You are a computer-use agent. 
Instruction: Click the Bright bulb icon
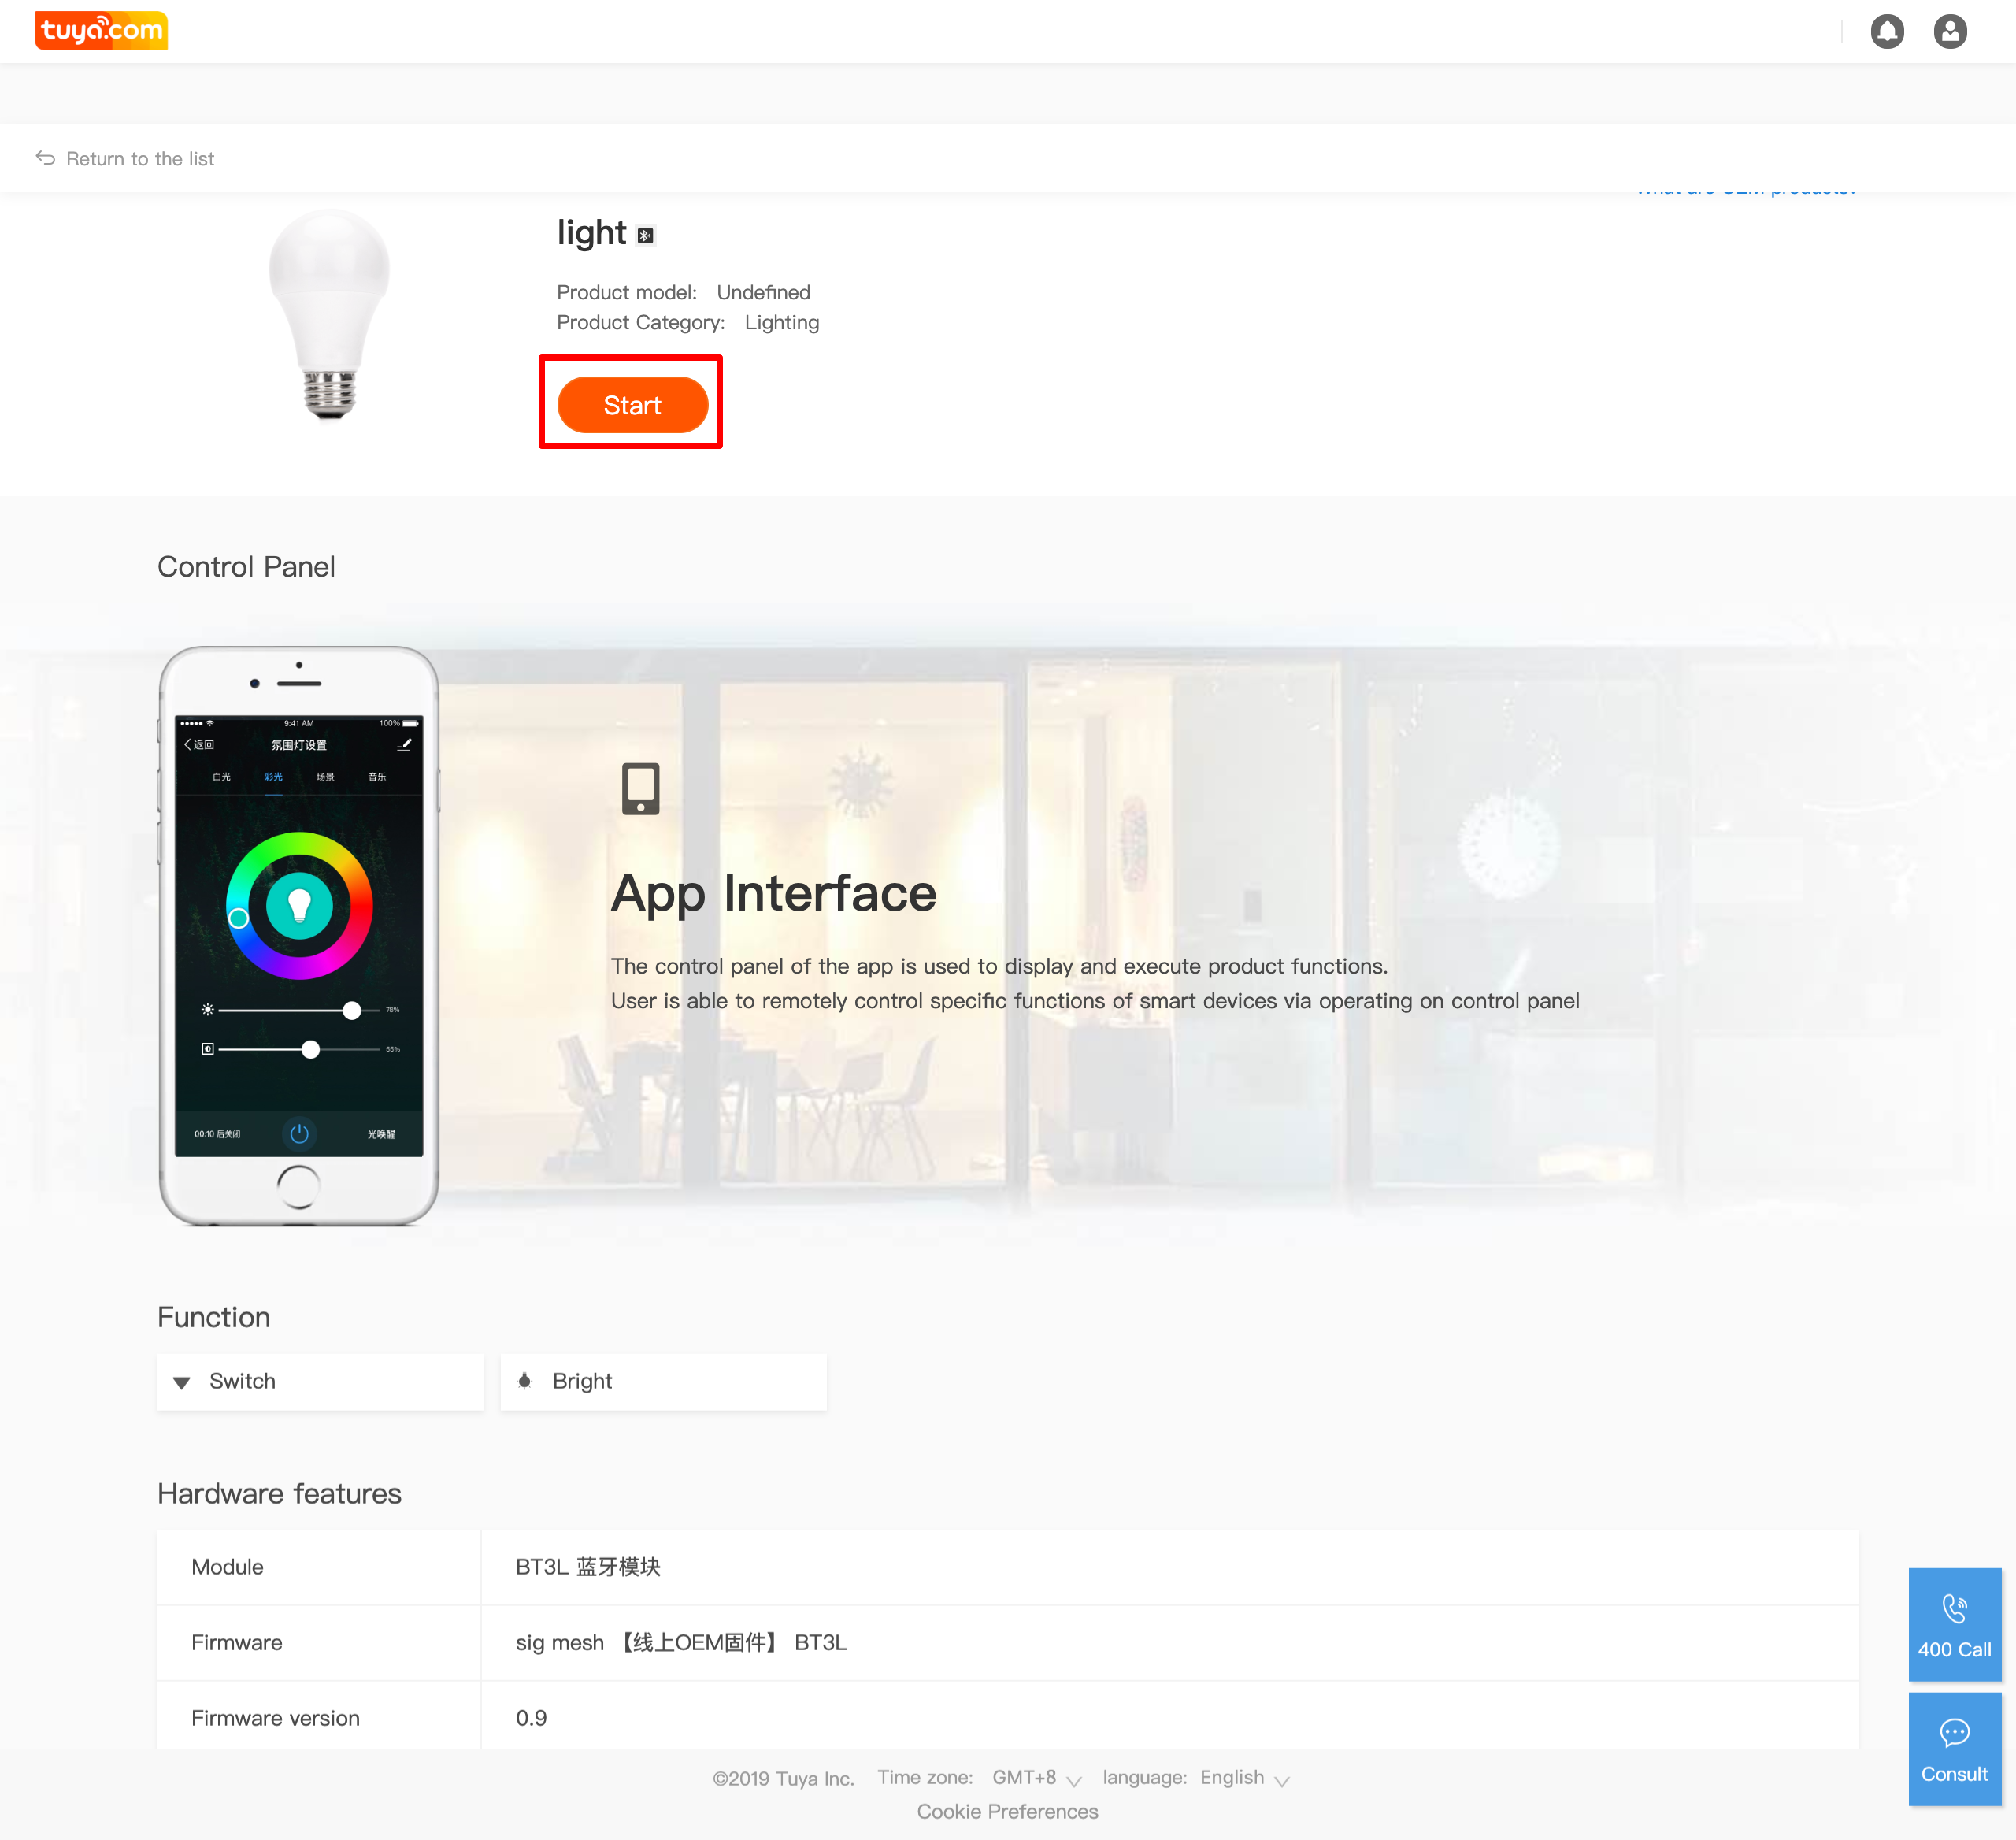pos(525,1381)
